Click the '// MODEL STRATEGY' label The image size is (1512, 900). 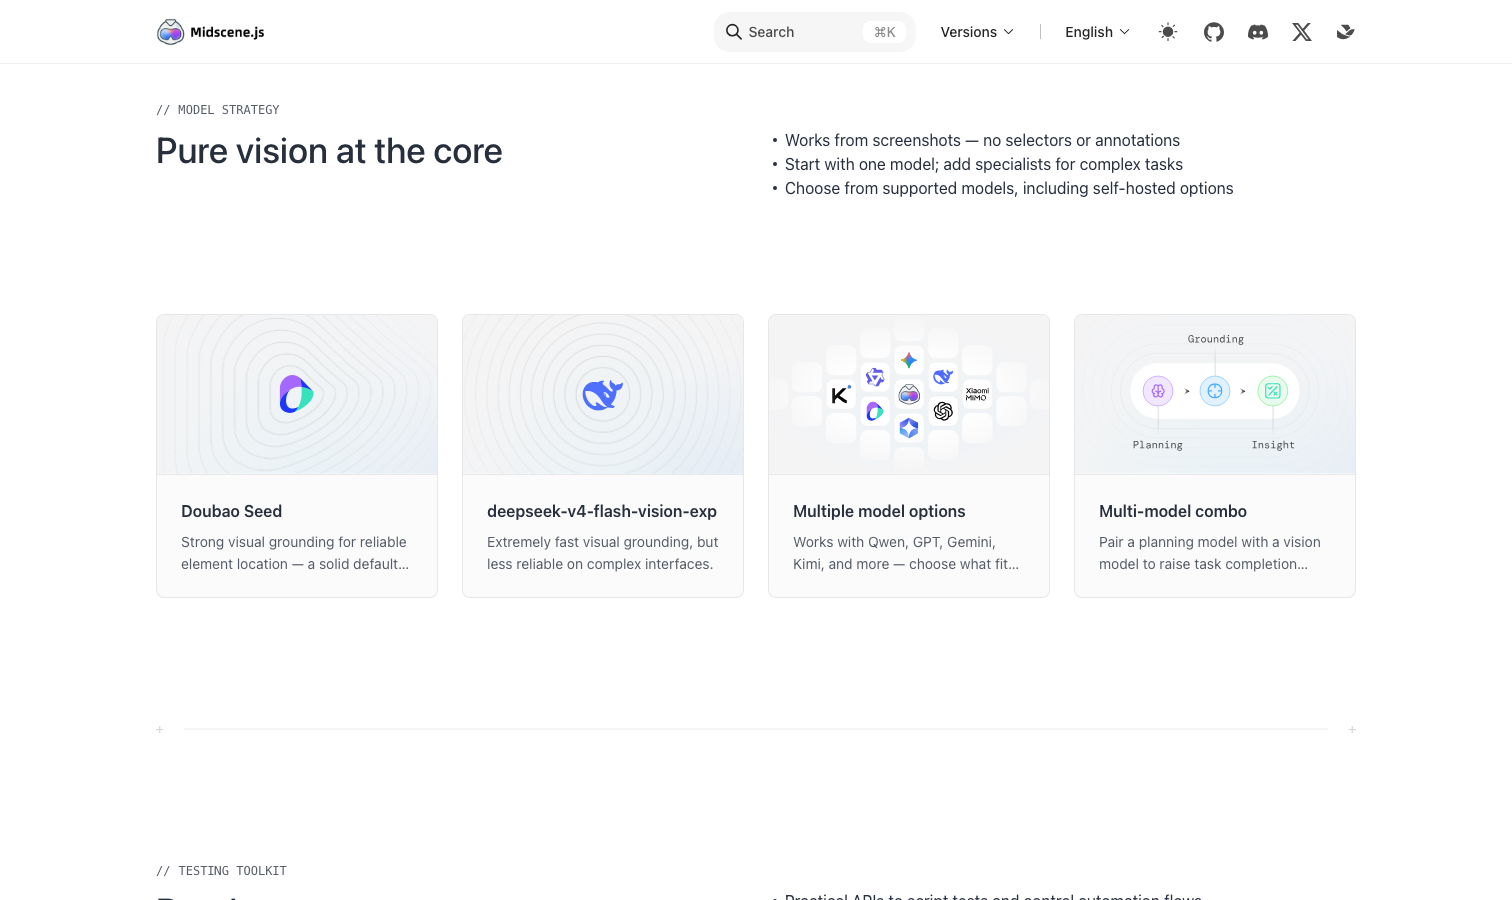(218, 110)
